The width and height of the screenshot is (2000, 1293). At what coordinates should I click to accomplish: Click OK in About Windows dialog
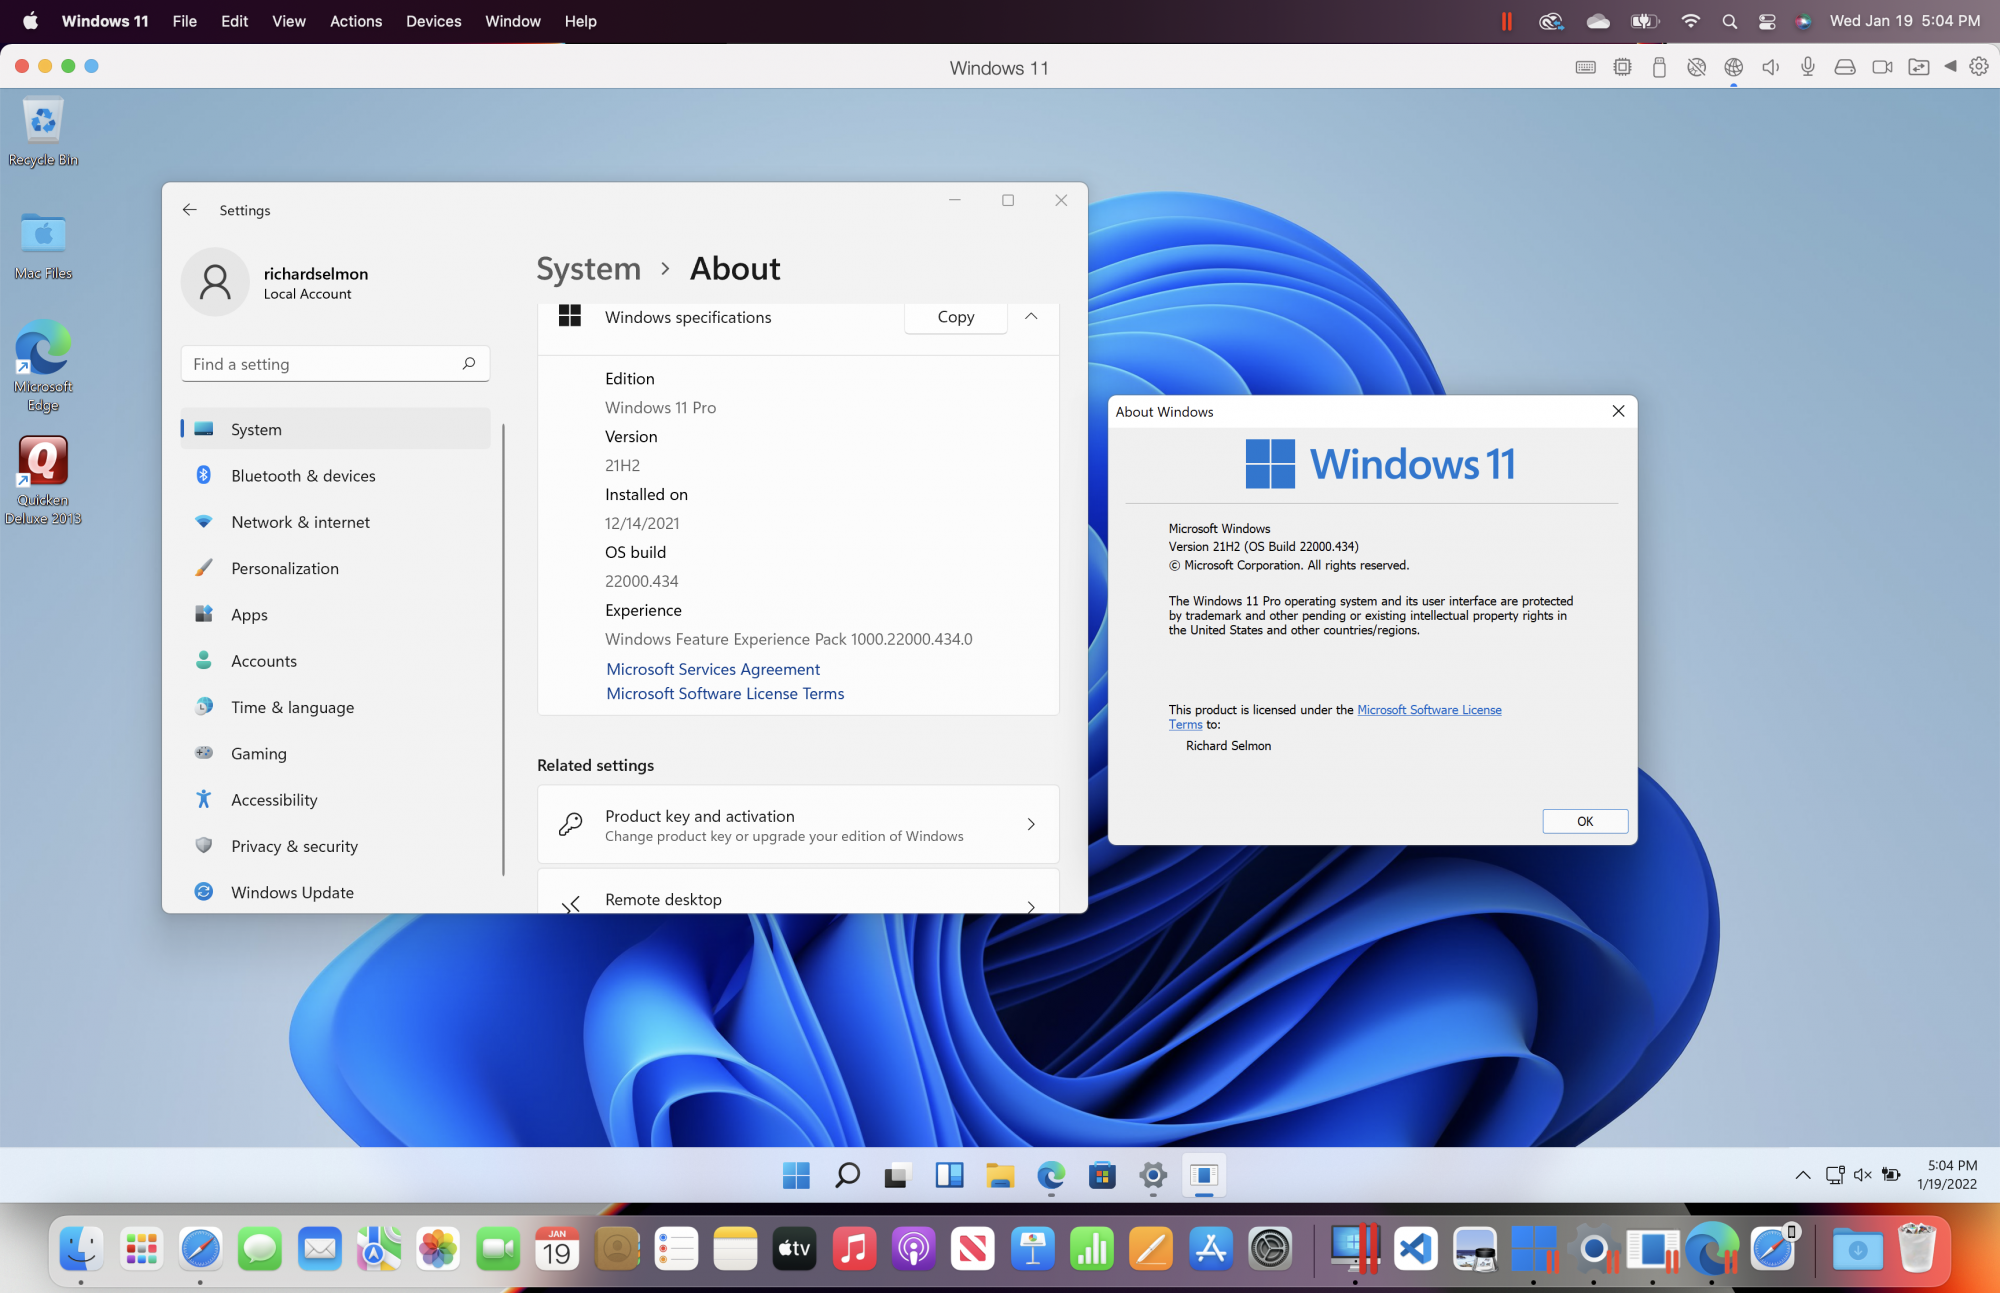[x=1584, y=821]
